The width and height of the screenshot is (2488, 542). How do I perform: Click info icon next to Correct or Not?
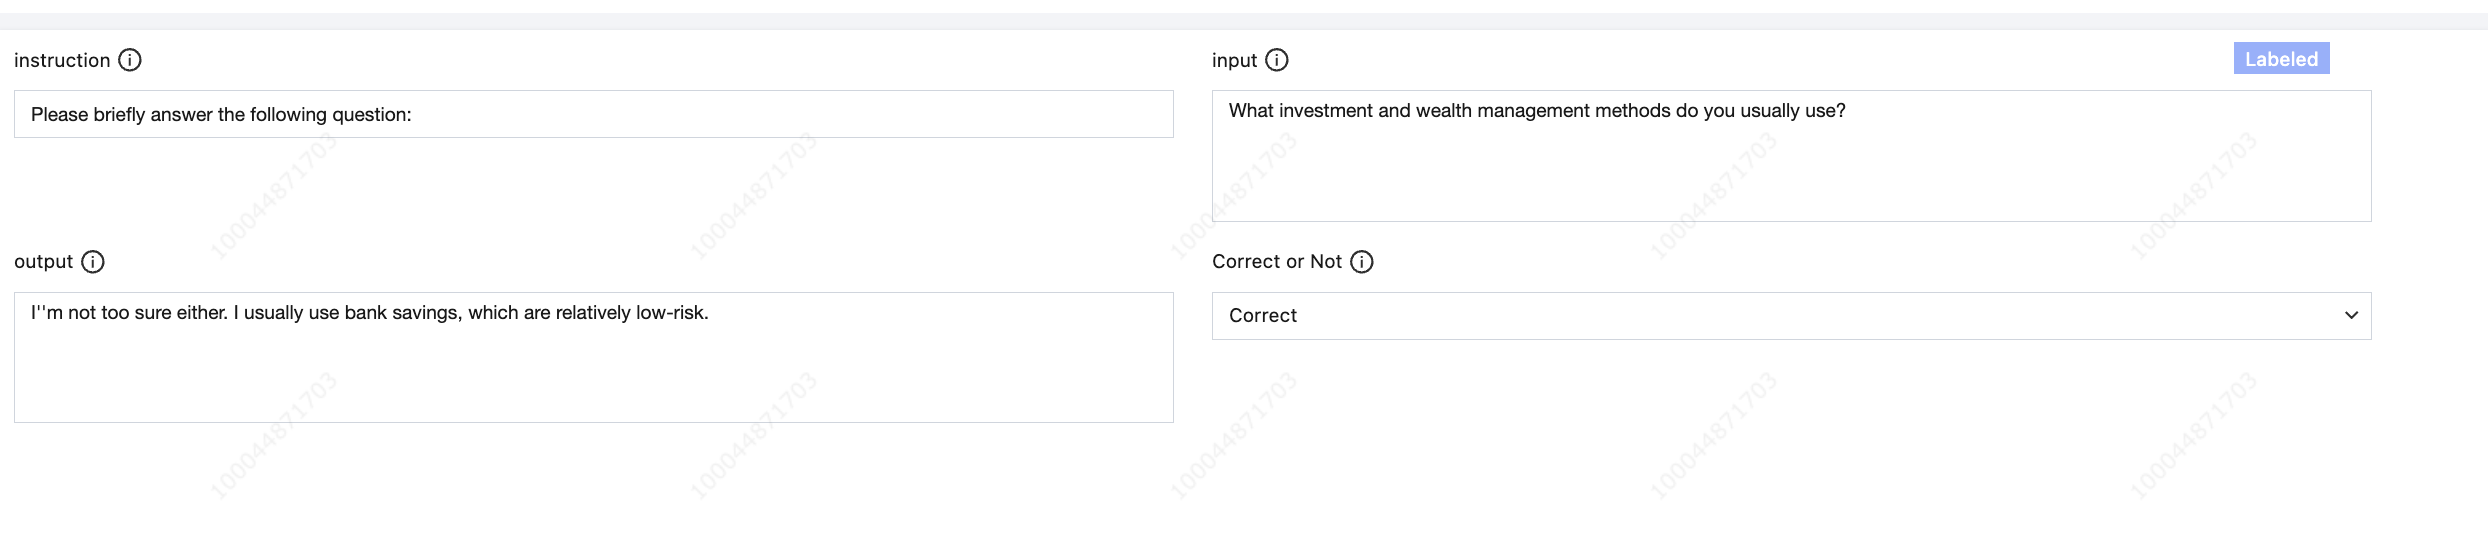click(x=1362, y=262)
